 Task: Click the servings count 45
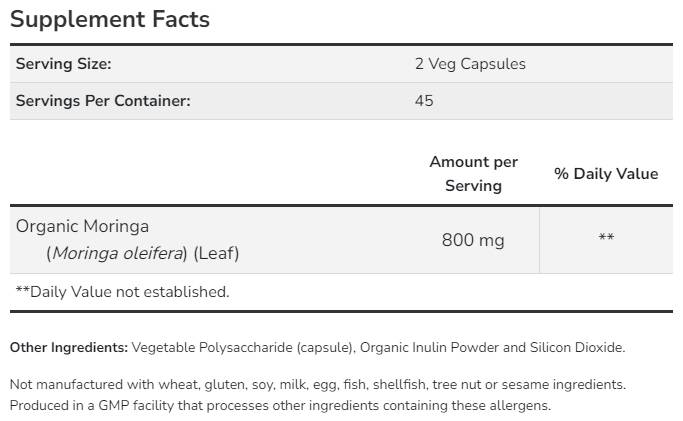pyautogui.click(x=424, y=101)
